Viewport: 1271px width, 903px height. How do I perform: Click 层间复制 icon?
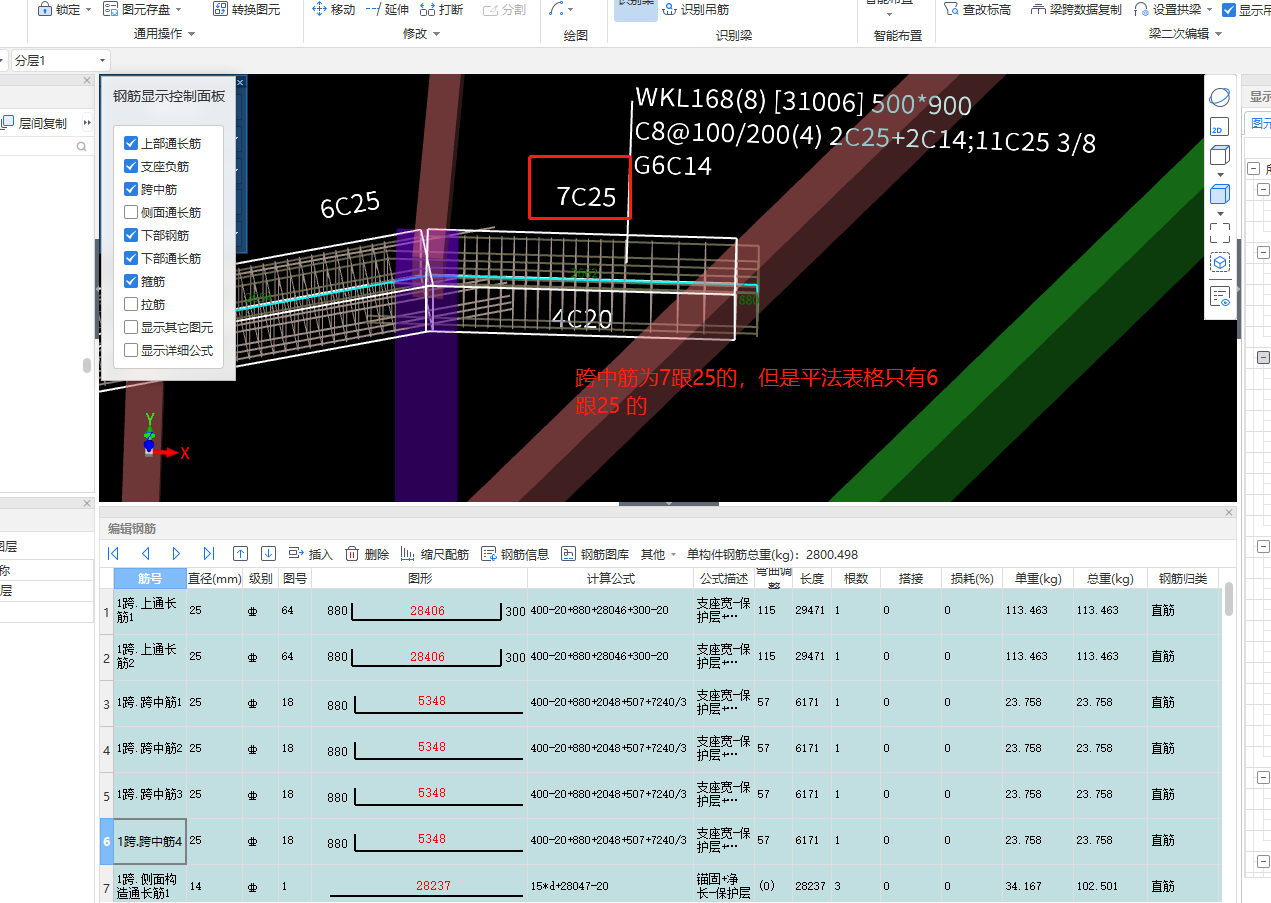(8, 123)
